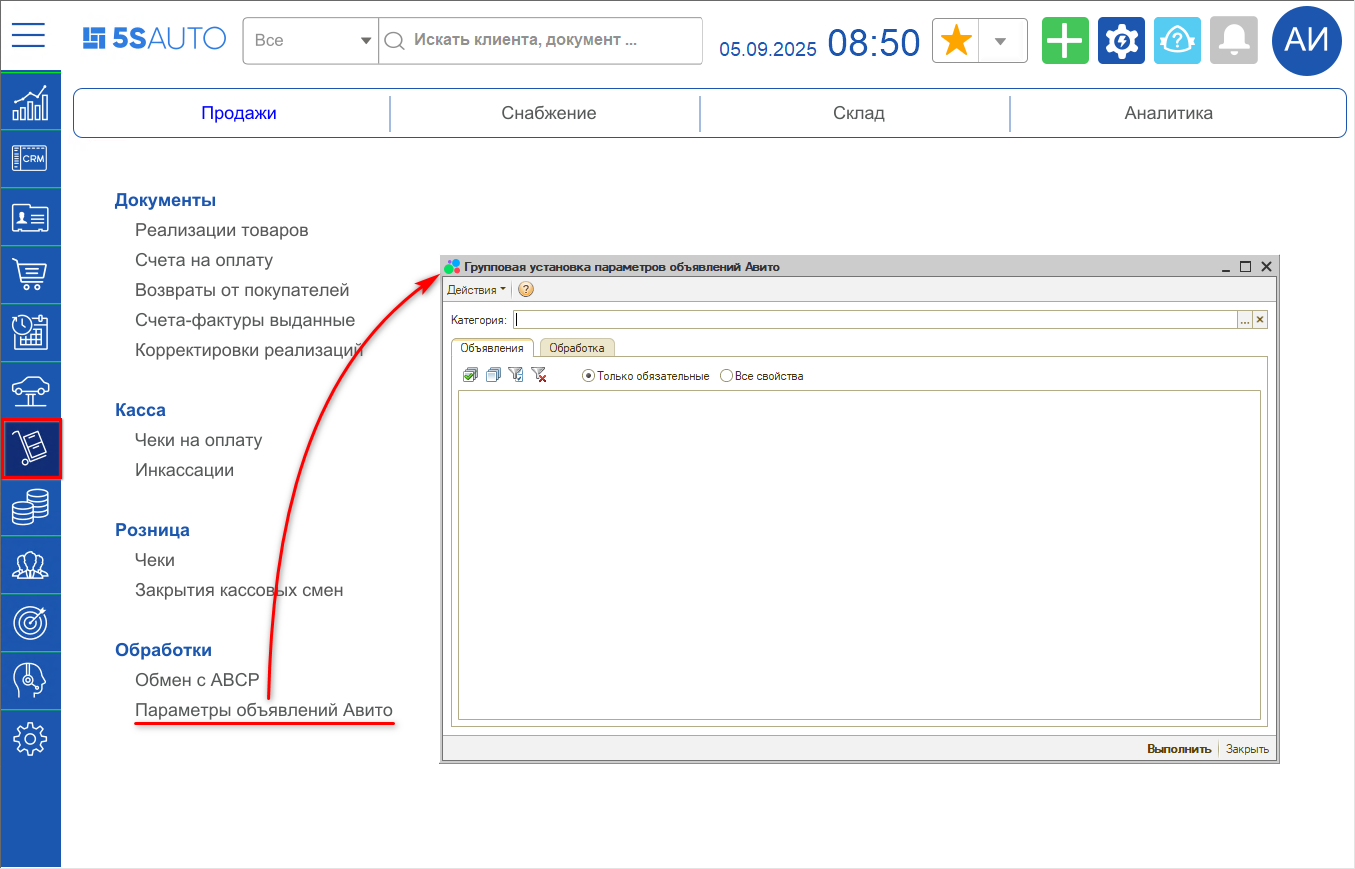Click the 'Категория' input field
Image resolution: width=1355 pixels, height=869 pixels.
[874, 320]
